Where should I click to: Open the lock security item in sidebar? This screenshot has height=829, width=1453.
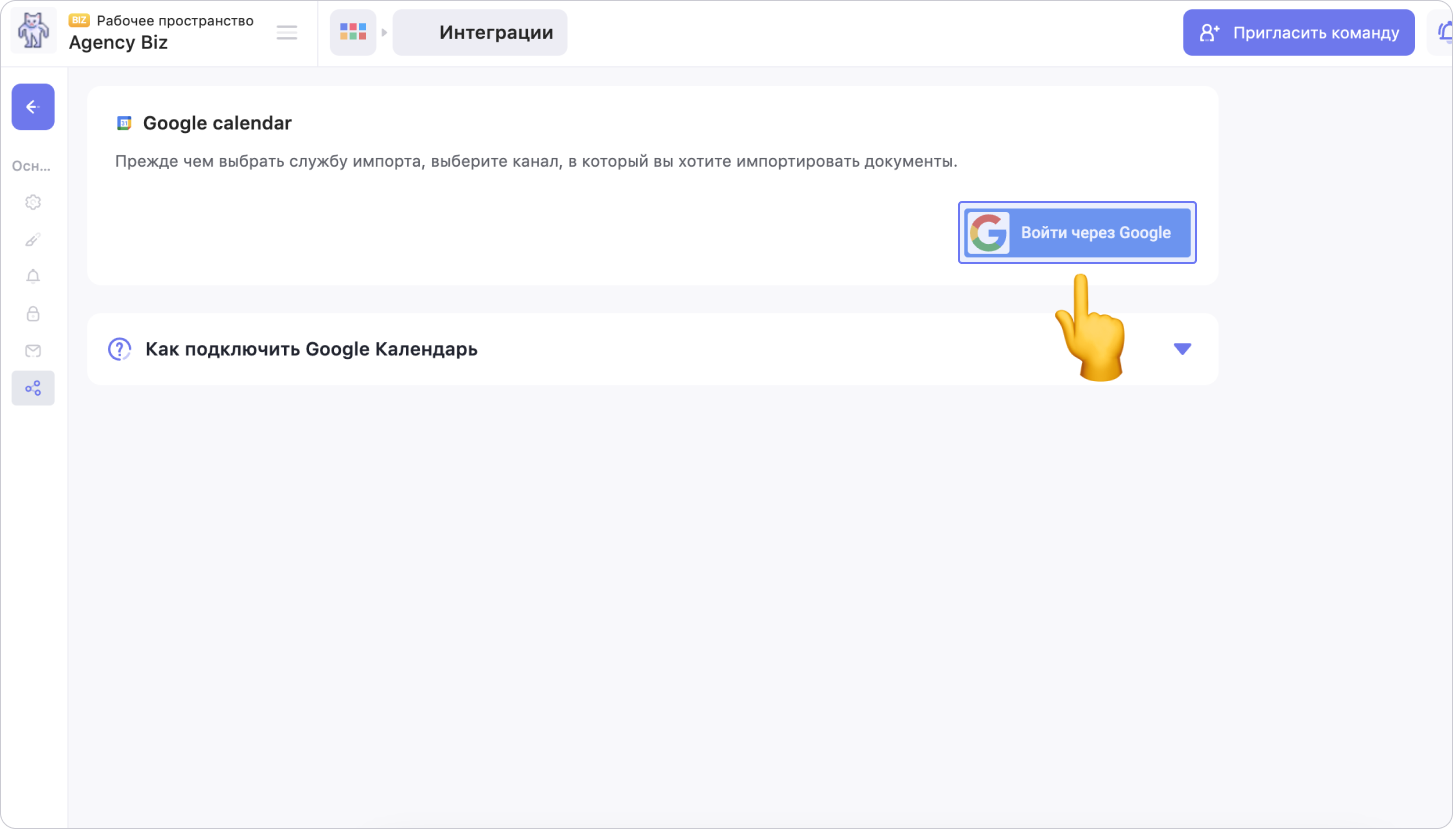pos(33,314)
